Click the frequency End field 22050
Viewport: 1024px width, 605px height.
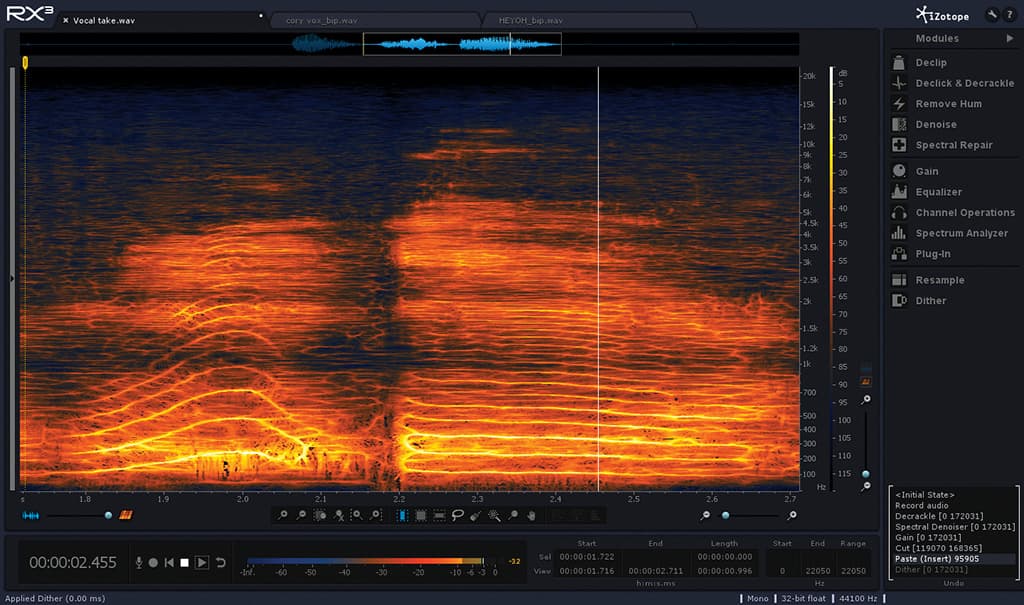pos(818,571)
